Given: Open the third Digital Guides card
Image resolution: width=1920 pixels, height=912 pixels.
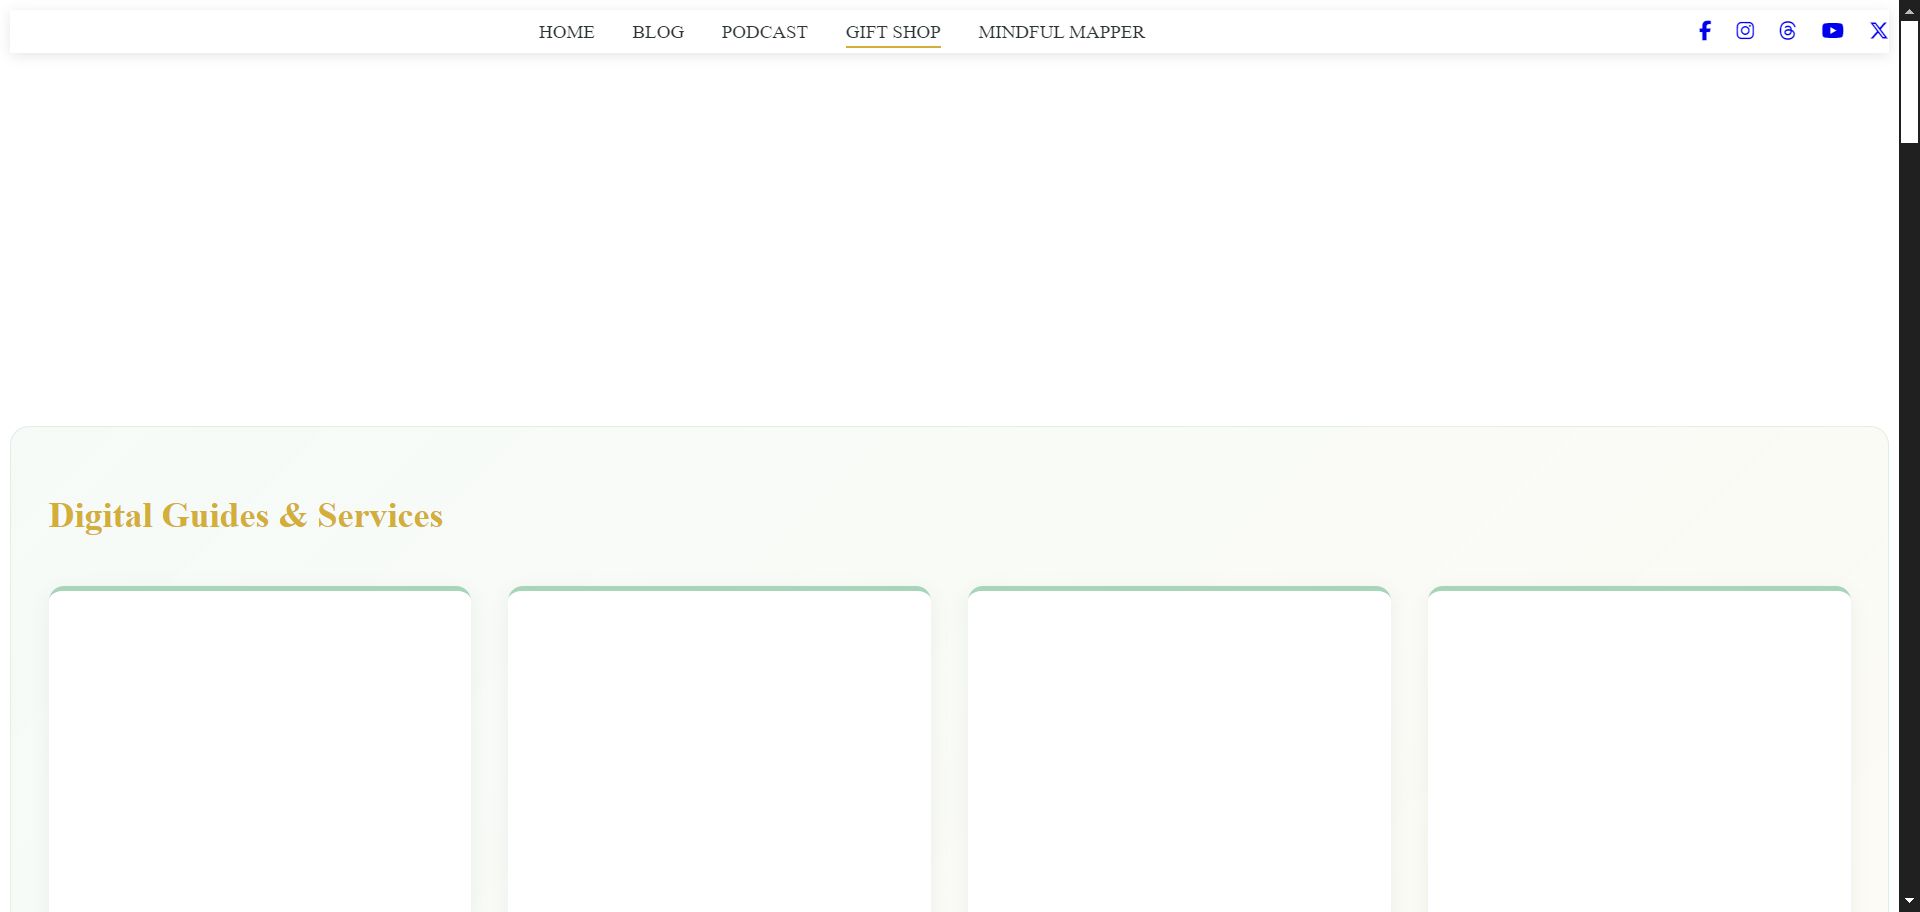Looking at the screenshot, I should pyautogui.click(x=1179, y=750).
